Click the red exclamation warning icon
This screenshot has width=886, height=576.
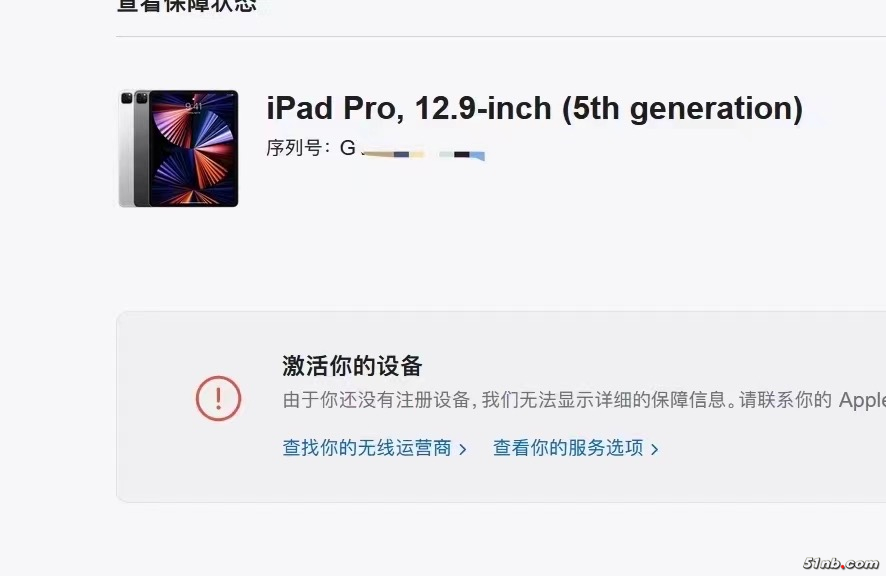218,398
